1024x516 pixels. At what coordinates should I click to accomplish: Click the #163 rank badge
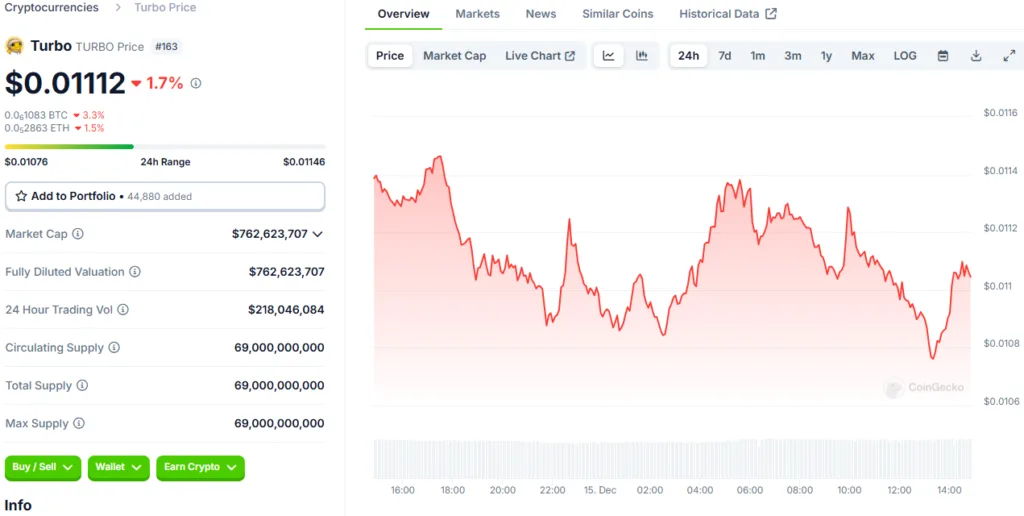coord(167,46)
